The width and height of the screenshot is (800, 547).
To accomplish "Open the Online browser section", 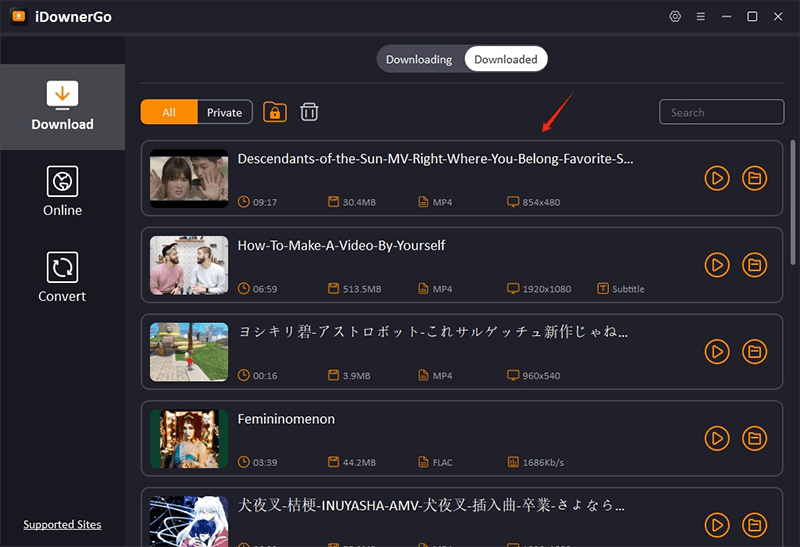I will [x=62, y=191].
